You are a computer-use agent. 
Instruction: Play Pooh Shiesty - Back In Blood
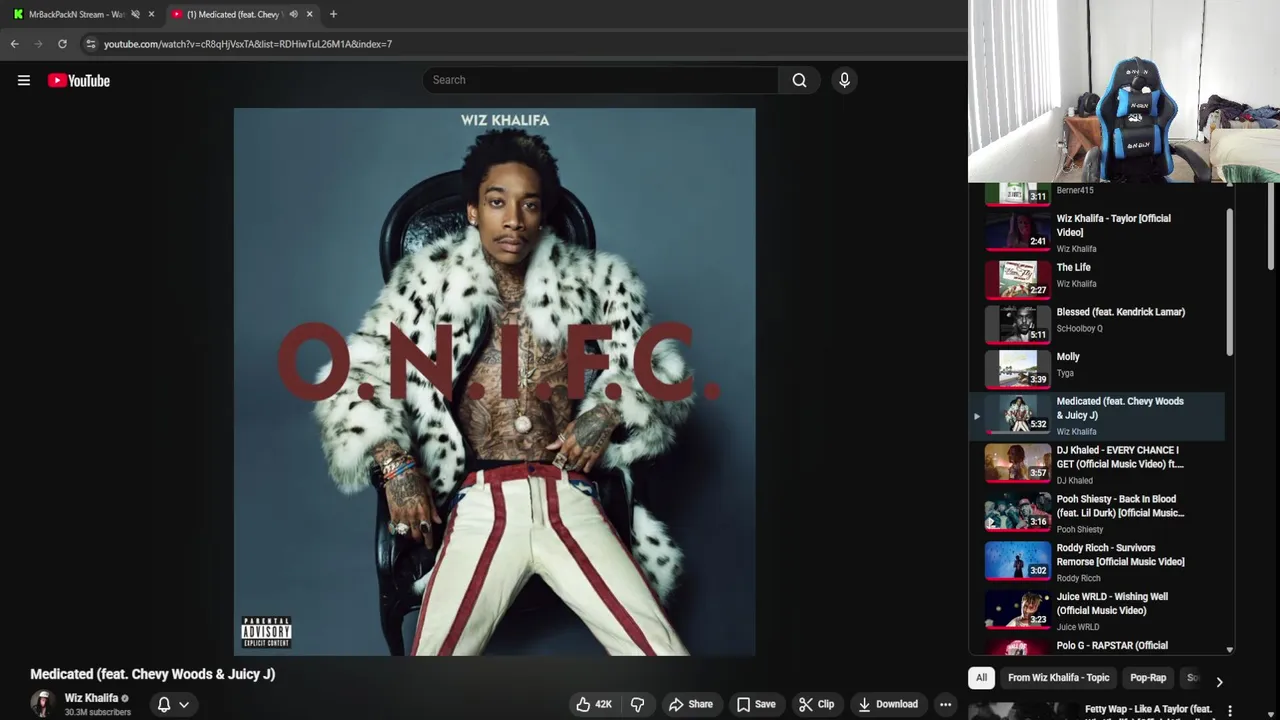1096,513
